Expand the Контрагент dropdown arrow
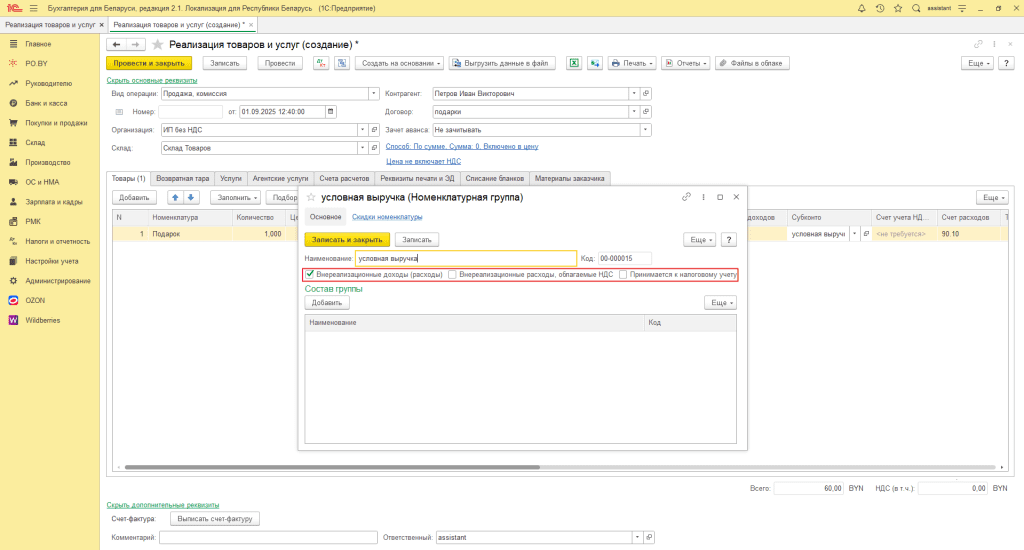Viewport: 1024px width, 550px height. tap(633, 93)
